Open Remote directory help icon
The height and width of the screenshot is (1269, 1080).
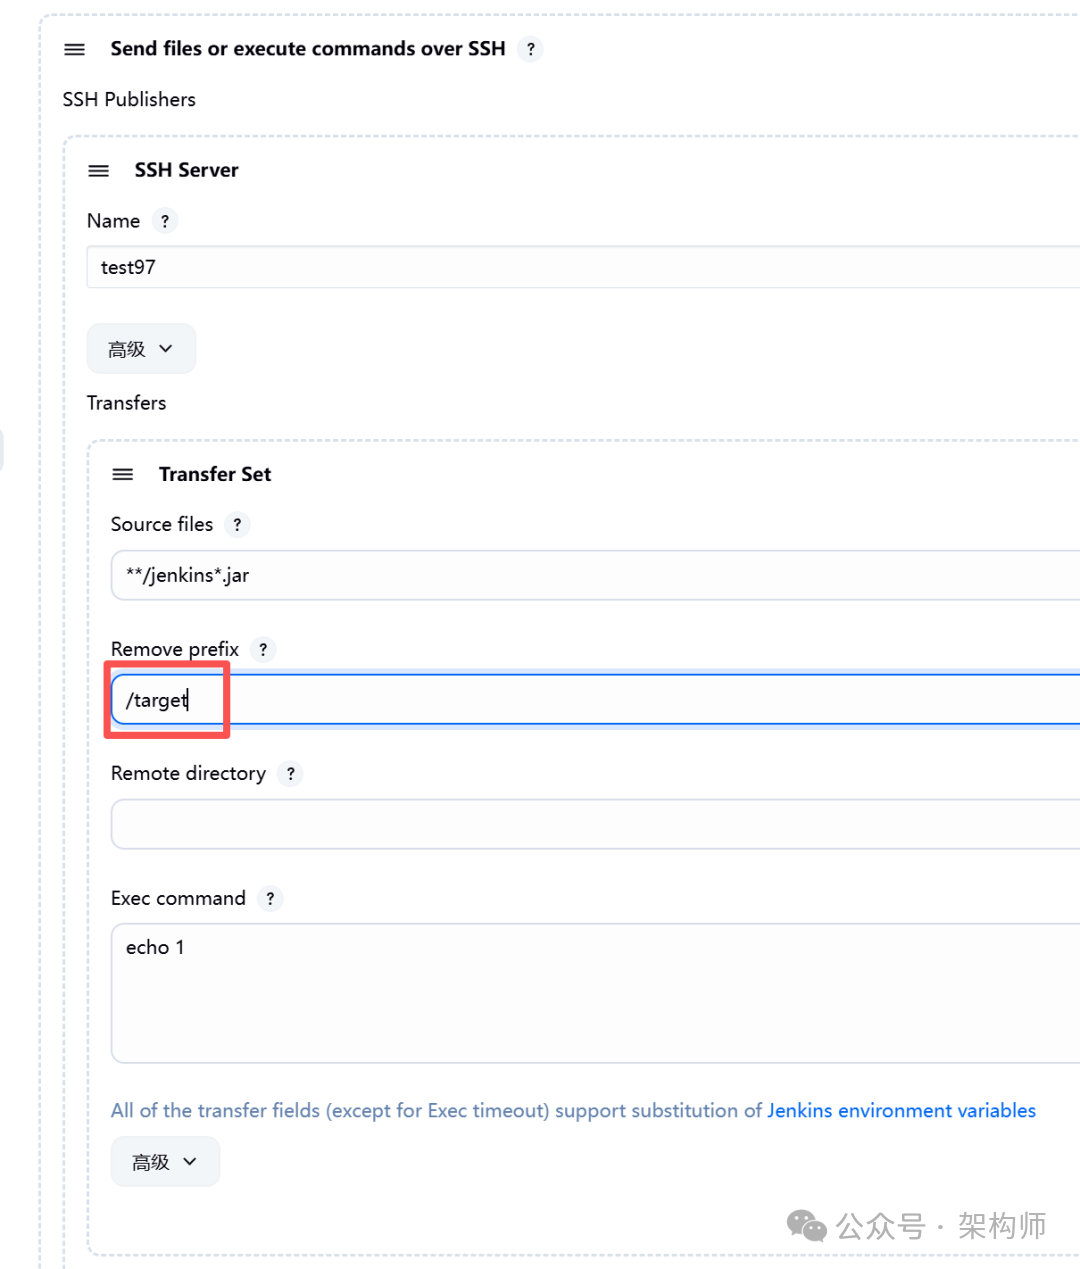coord(290,773)
